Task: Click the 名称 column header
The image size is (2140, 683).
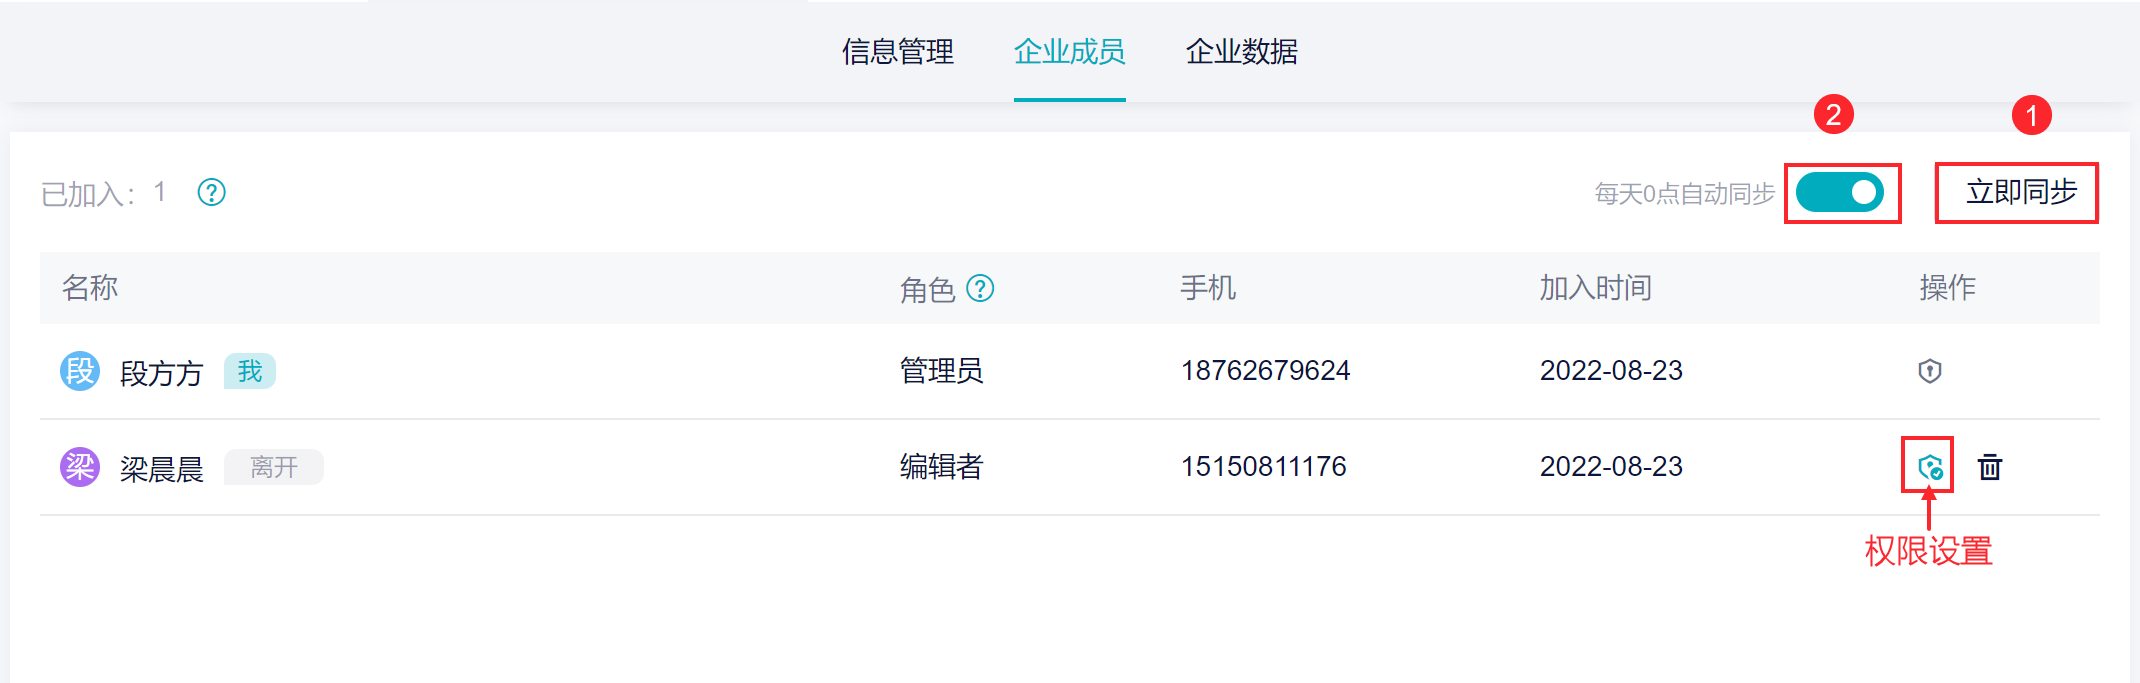Action: pyautogui.click(x=90, y=288)
